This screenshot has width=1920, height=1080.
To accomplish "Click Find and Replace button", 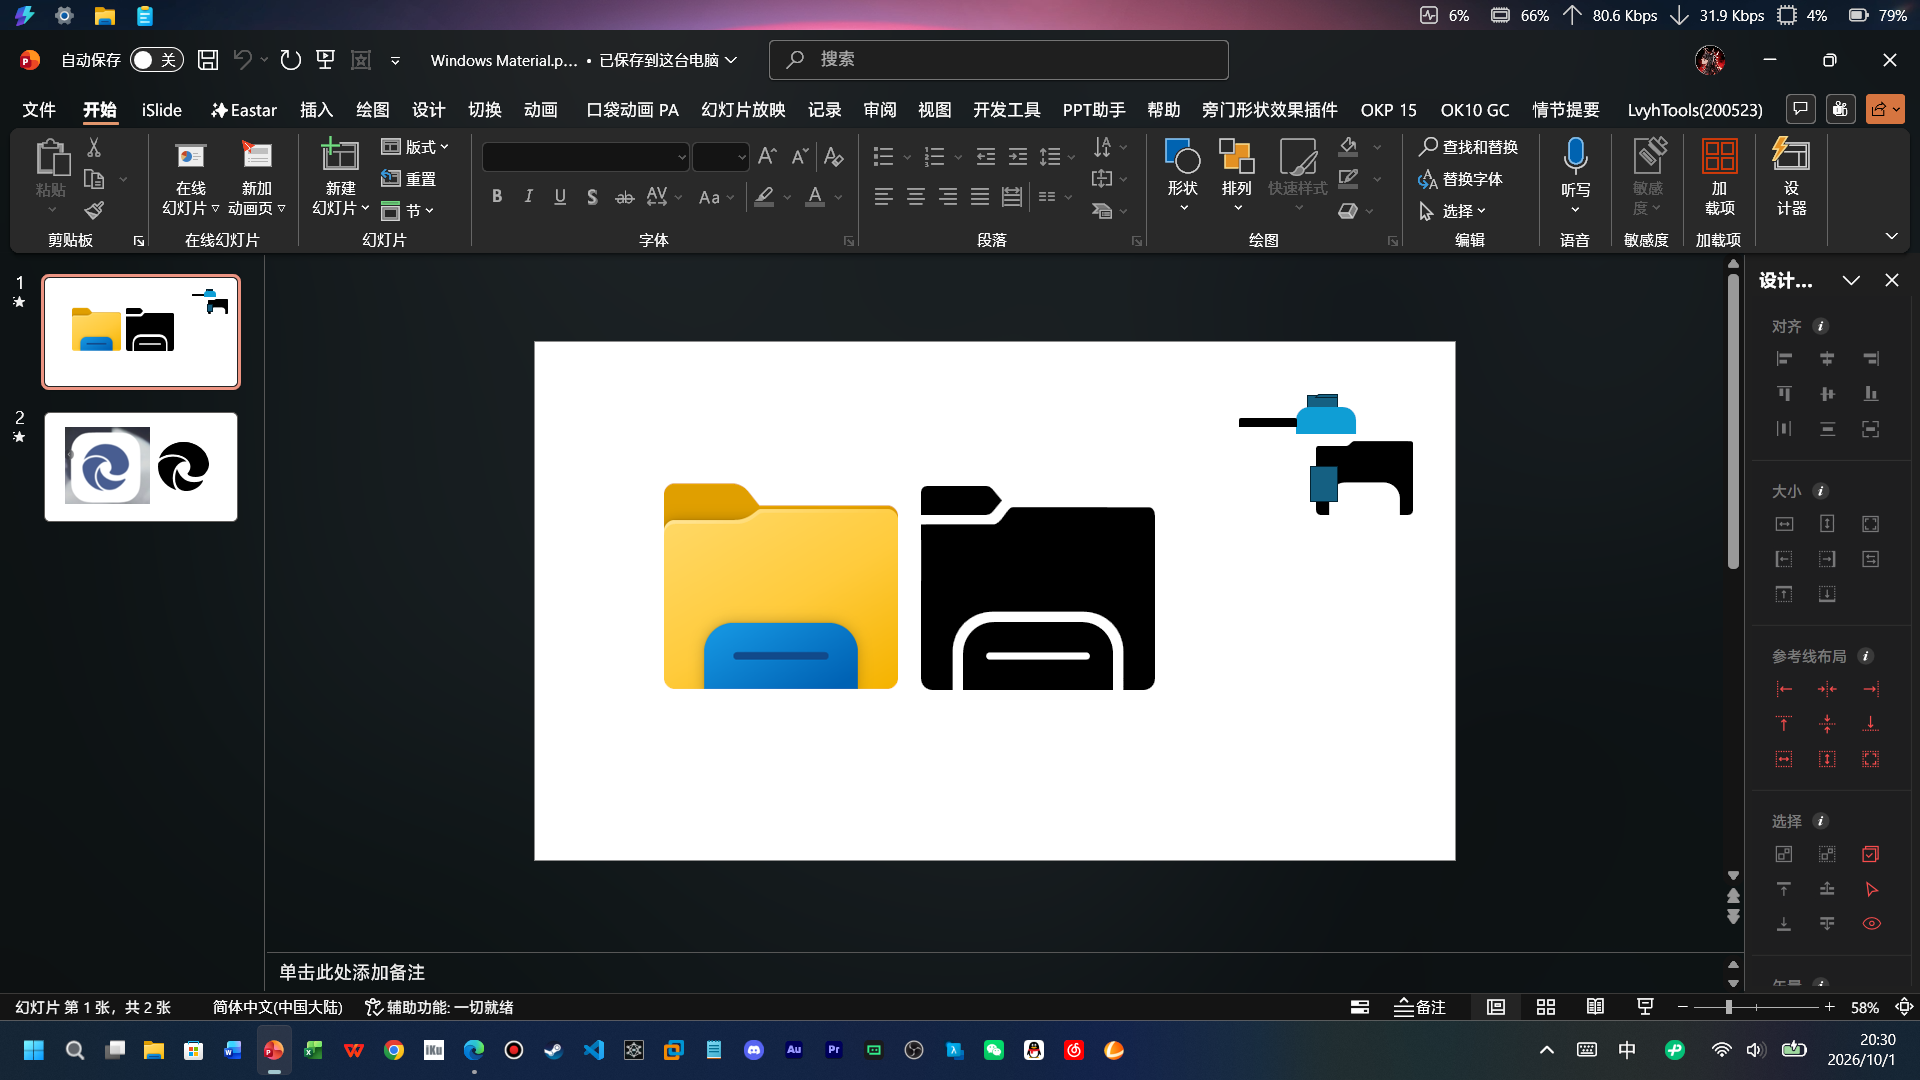I will coord(1468,147).
